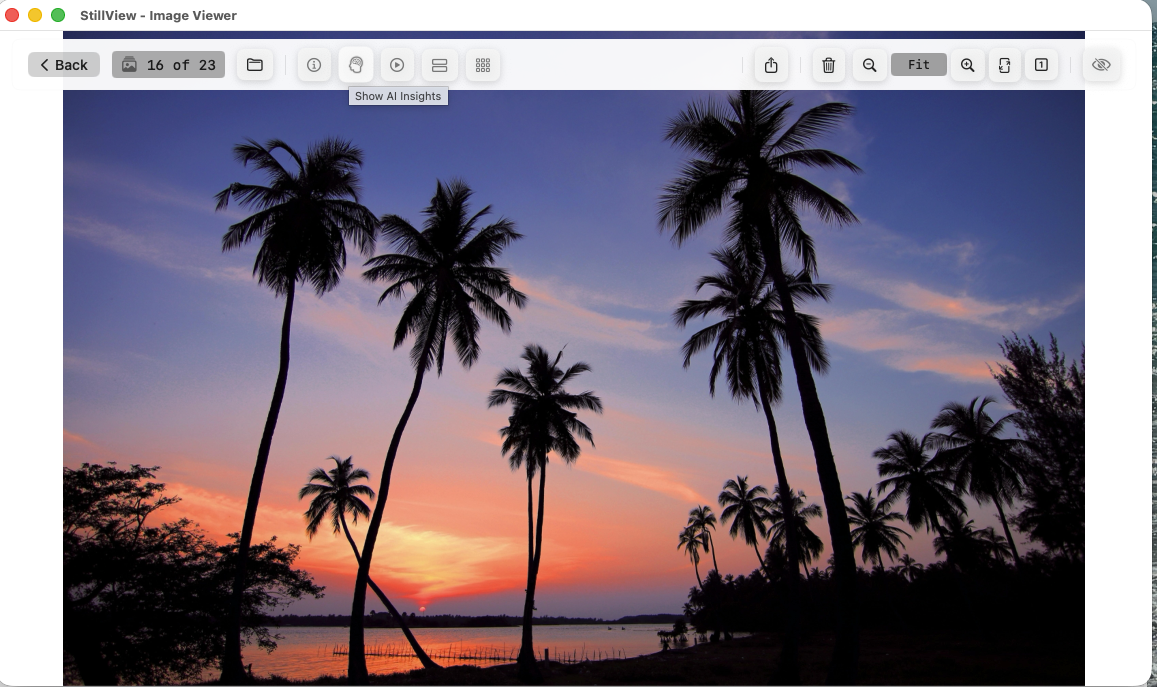
Task: Click the 16 of 23 image counter
Action: coord(168,65)
